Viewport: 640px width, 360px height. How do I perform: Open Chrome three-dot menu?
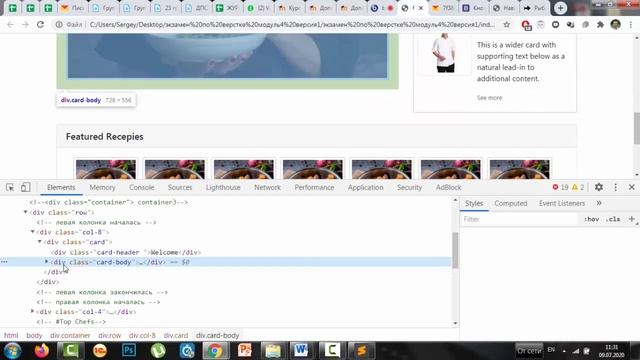[631, 24]
